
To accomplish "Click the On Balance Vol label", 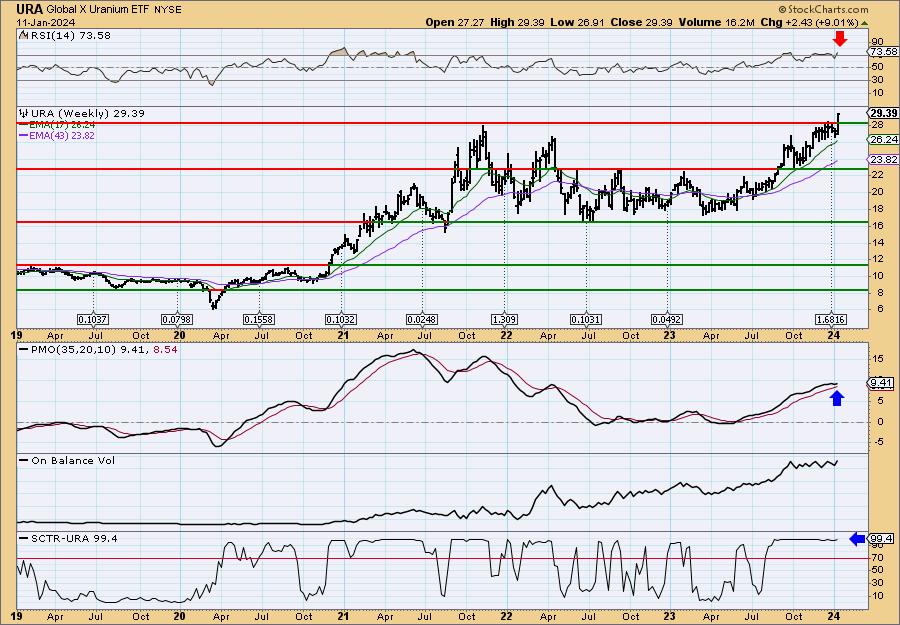I will tap(73, 460).
